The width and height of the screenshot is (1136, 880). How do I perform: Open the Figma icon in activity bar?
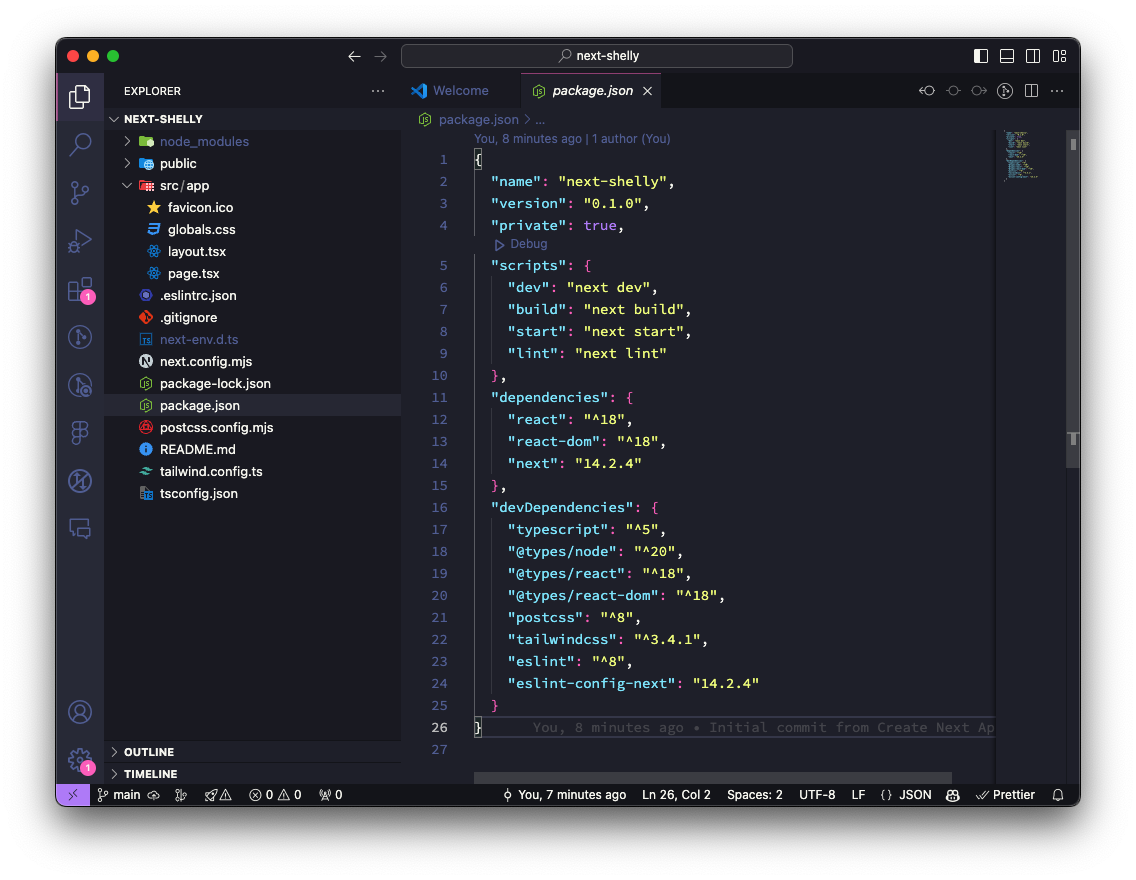click(x=80, y=432)
